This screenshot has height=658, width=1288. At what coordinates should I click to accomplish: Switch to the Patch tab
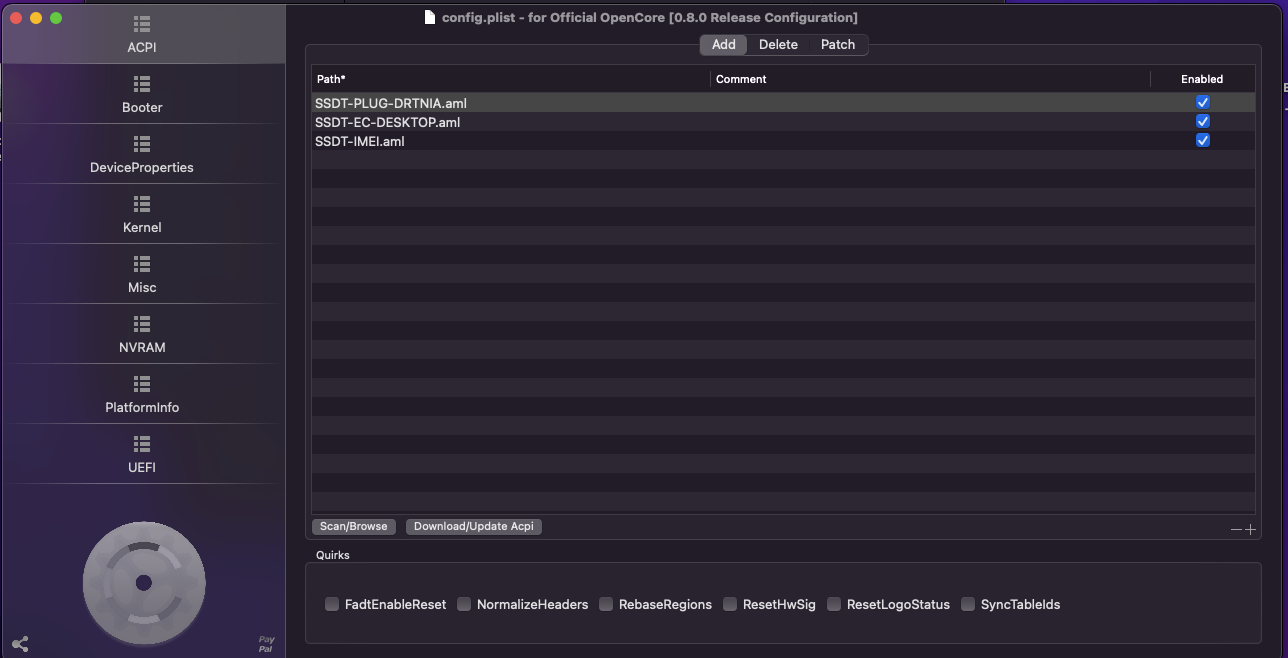pos(838,45)
